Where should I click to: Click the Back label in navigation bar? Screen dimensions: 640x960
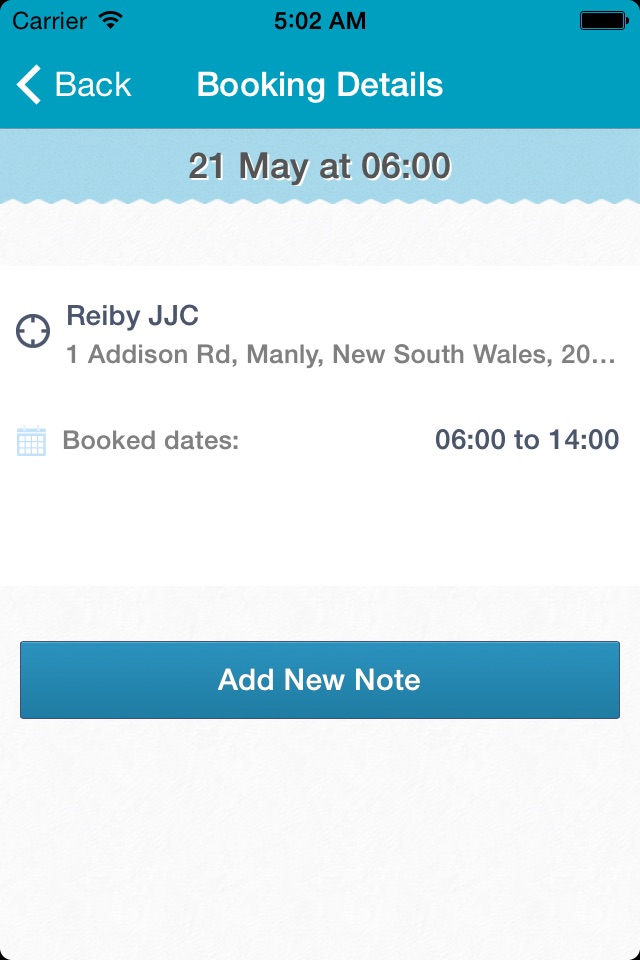point(93,84)
